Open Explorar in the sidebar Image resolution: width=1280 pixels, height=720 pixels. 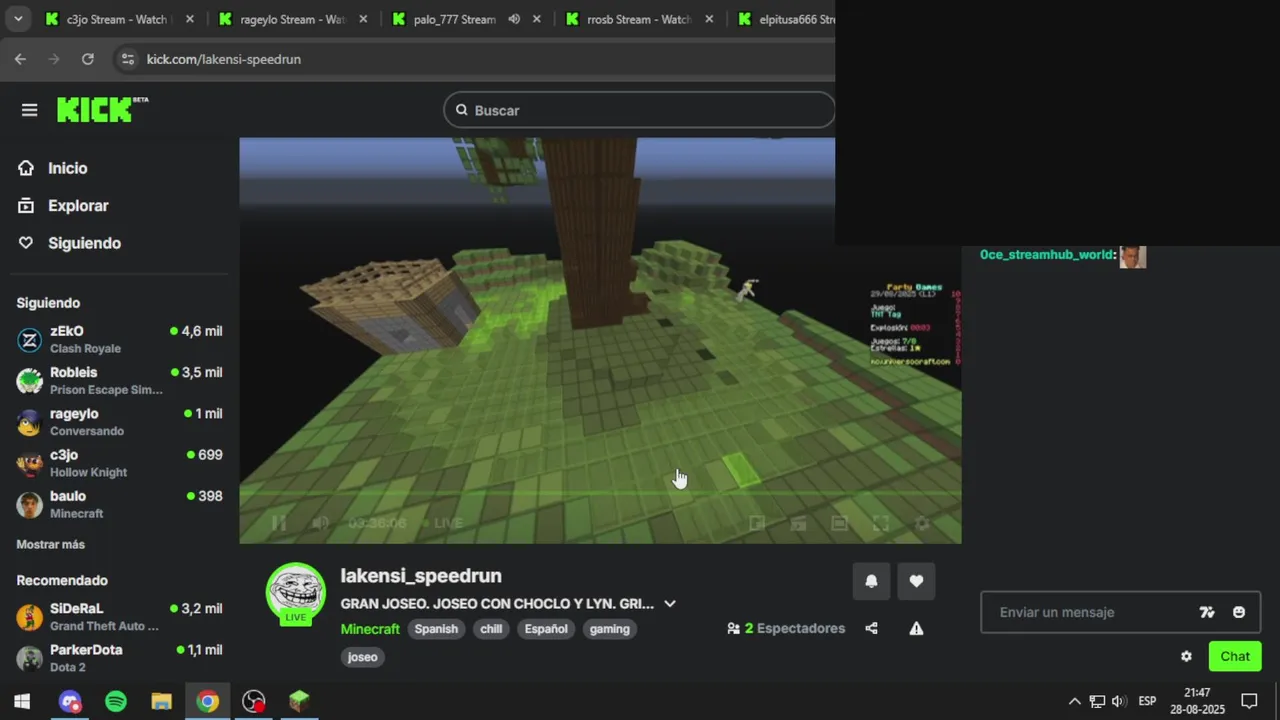78,205
